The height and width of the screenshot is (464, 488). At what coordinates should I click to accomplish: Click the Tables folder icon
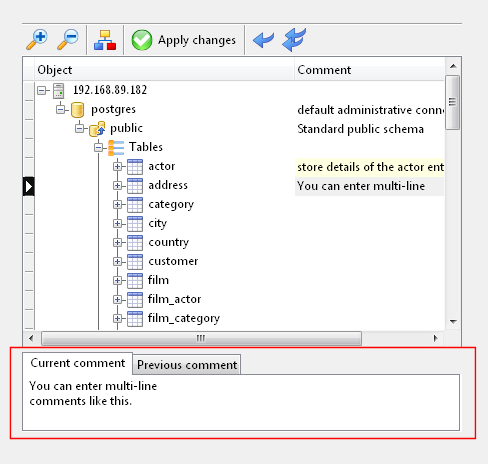(116, 148)
